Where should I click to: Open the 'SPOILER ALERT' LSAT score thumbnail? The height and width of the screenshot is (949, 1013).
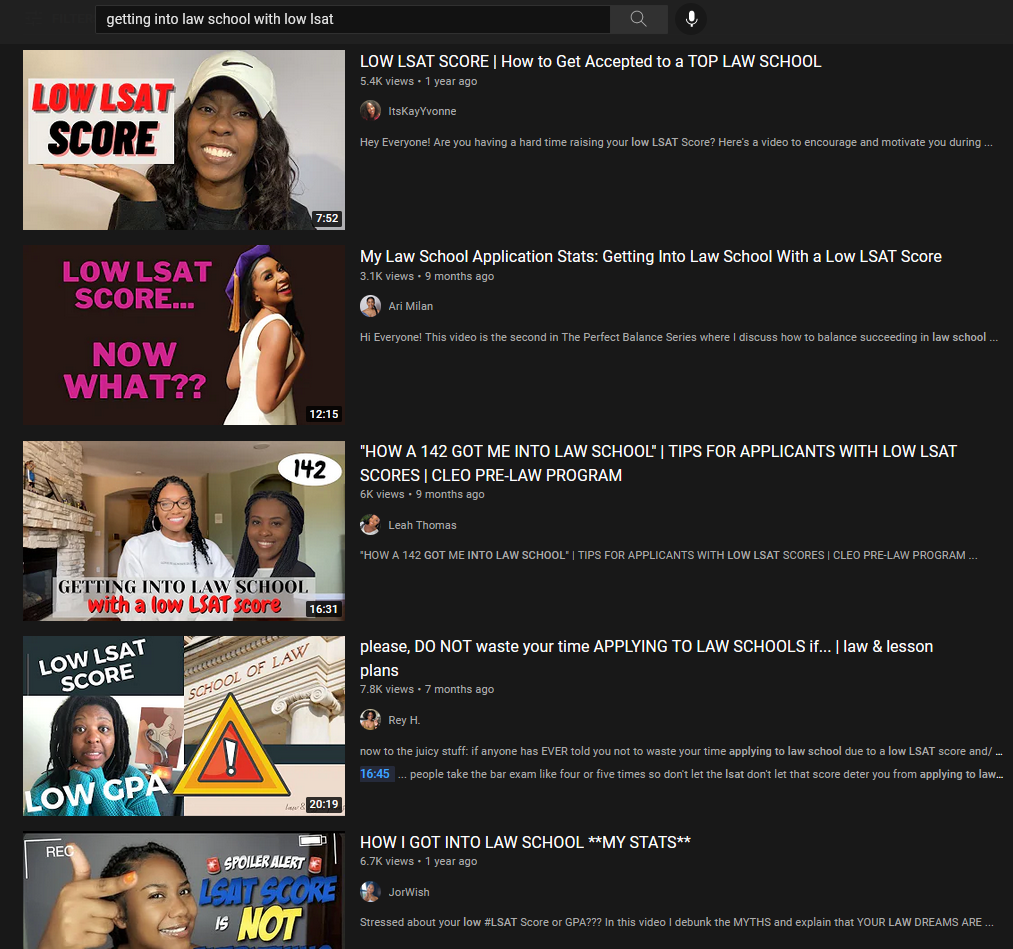pyautogui.click(x=184, y=890)
